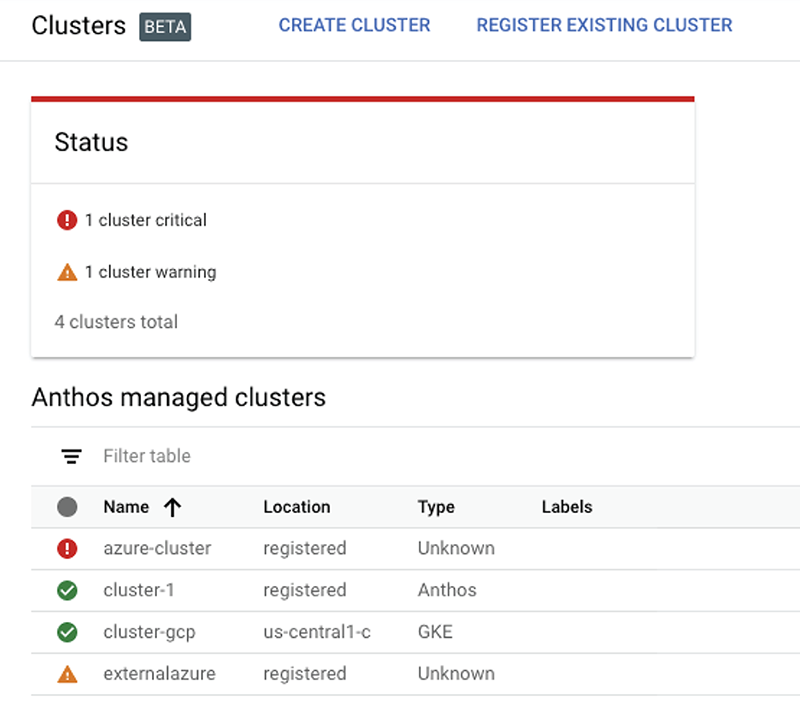Viewport: 800px width, 711px height.
Task: Sort by the Location column header
Action: [296, 507]
